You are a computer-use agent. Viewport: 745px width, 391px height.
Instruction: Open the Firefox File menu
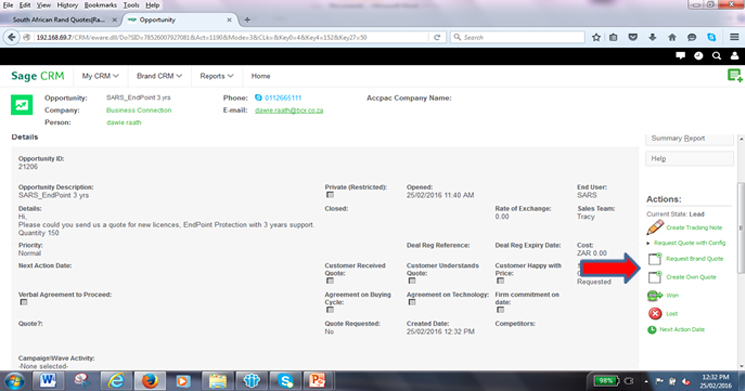(x=8, y=5)
